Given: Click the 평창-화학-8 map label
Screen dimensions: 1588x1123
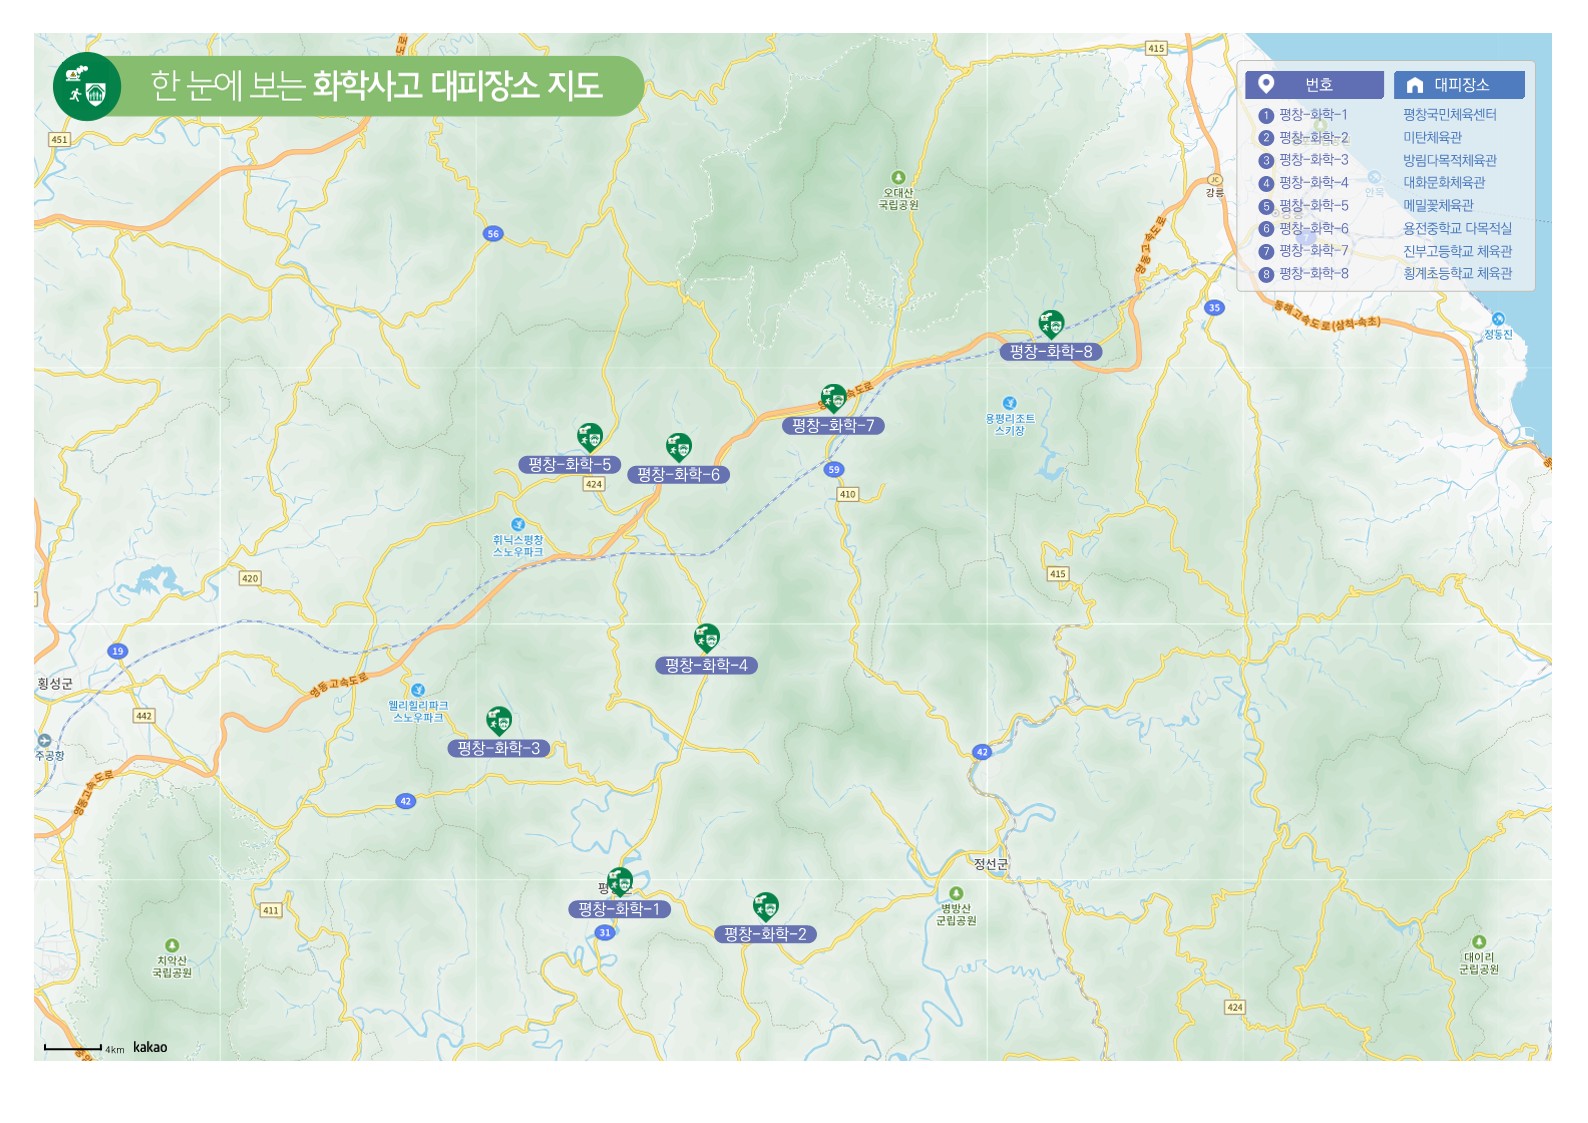Looking at the screenshot, I should (1051, 352).
